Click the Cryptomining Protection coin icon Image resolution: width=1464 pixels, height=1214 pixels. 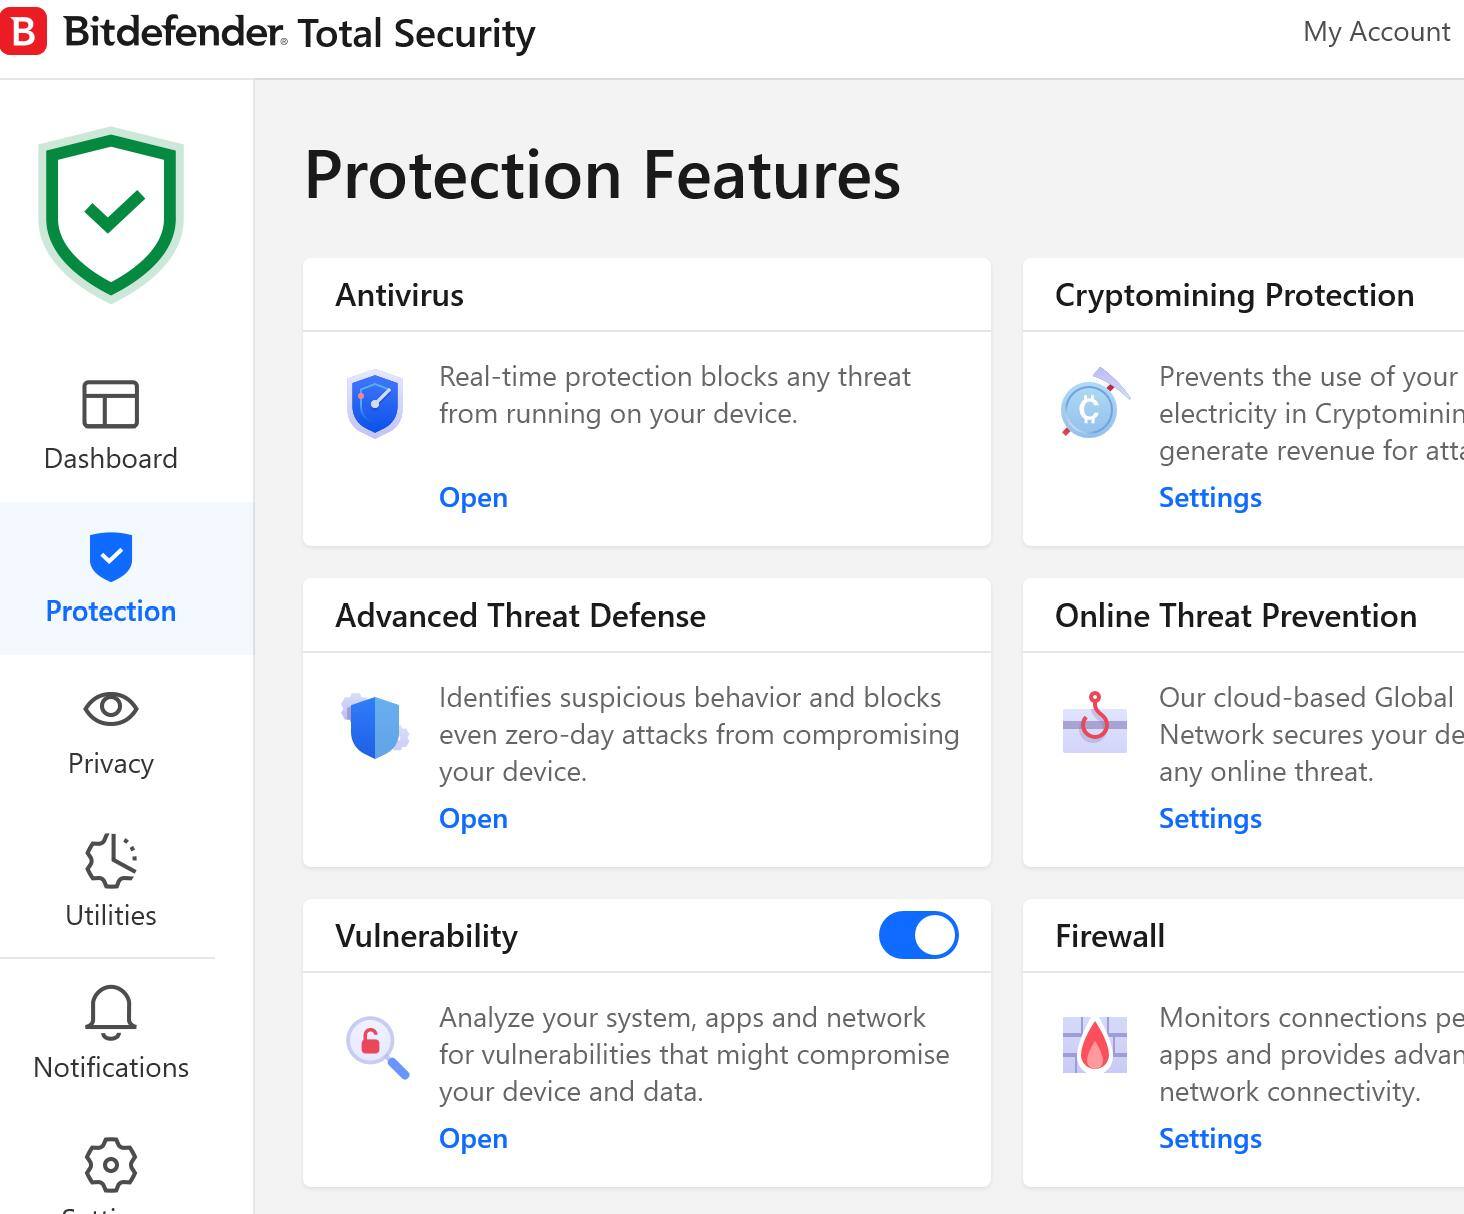1094,403
